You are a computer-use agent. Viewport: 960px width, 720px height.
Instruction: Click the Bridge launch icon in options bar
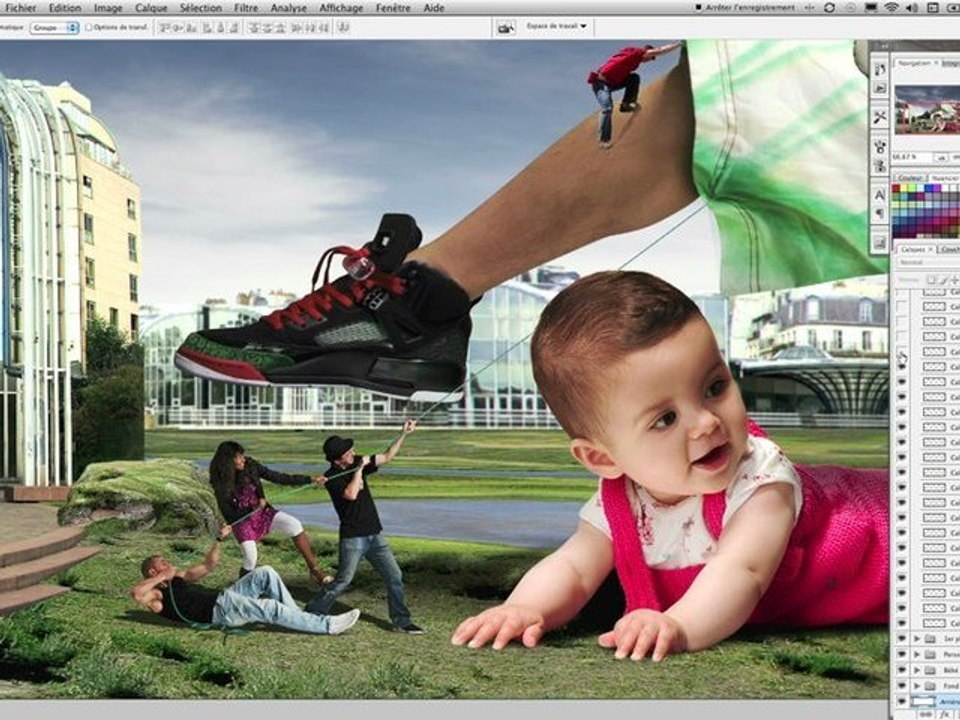(x=507, y=28)
